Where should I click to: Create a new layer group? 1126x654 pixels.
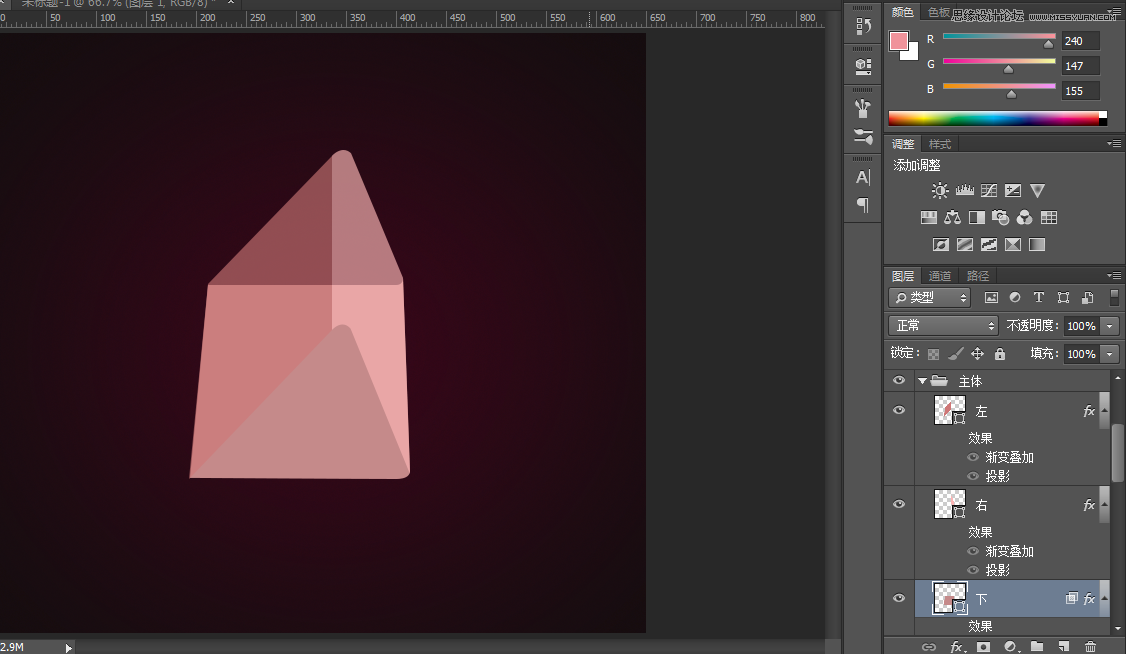pos(1037,647)
